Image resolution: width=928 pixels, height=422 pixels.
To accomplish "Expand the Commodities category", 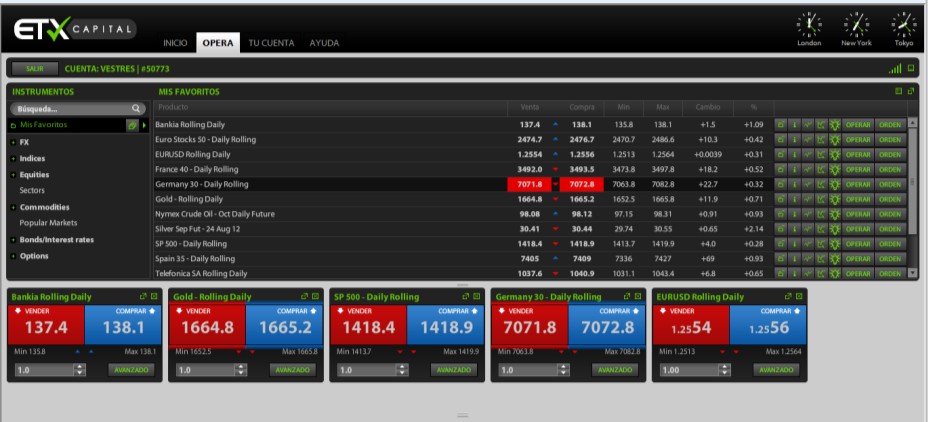I will (13, 207).
